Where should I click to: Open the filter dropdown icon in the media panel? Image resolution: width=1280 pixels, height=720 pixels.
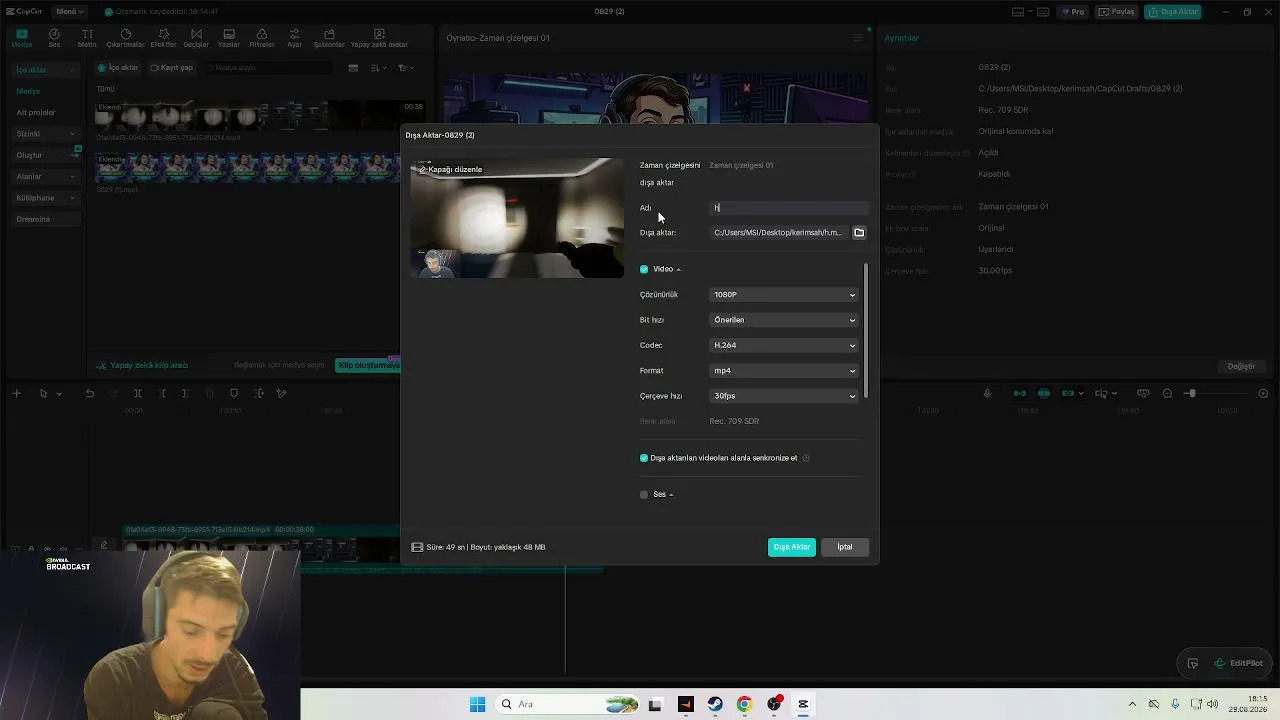click(405, 68)
